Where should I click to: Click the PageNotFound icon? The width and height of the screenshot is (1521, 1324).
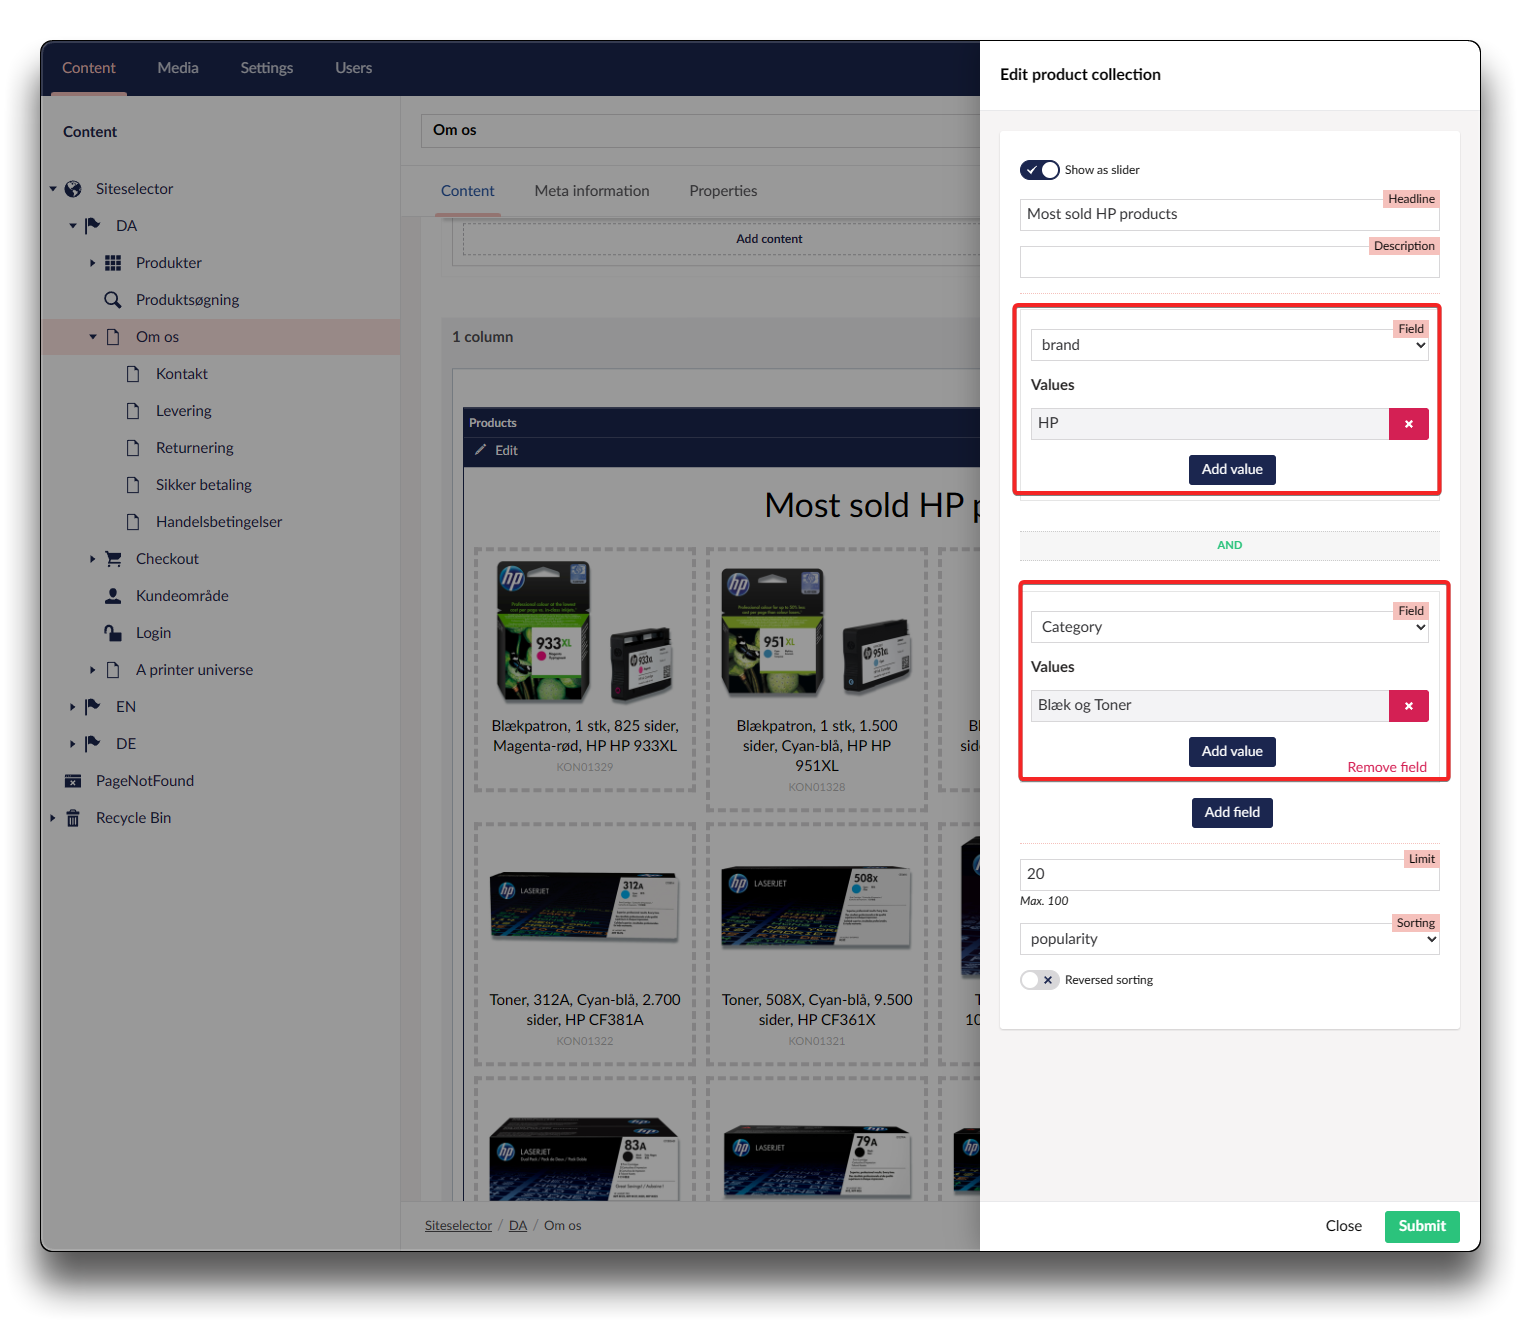coord(73,781)
